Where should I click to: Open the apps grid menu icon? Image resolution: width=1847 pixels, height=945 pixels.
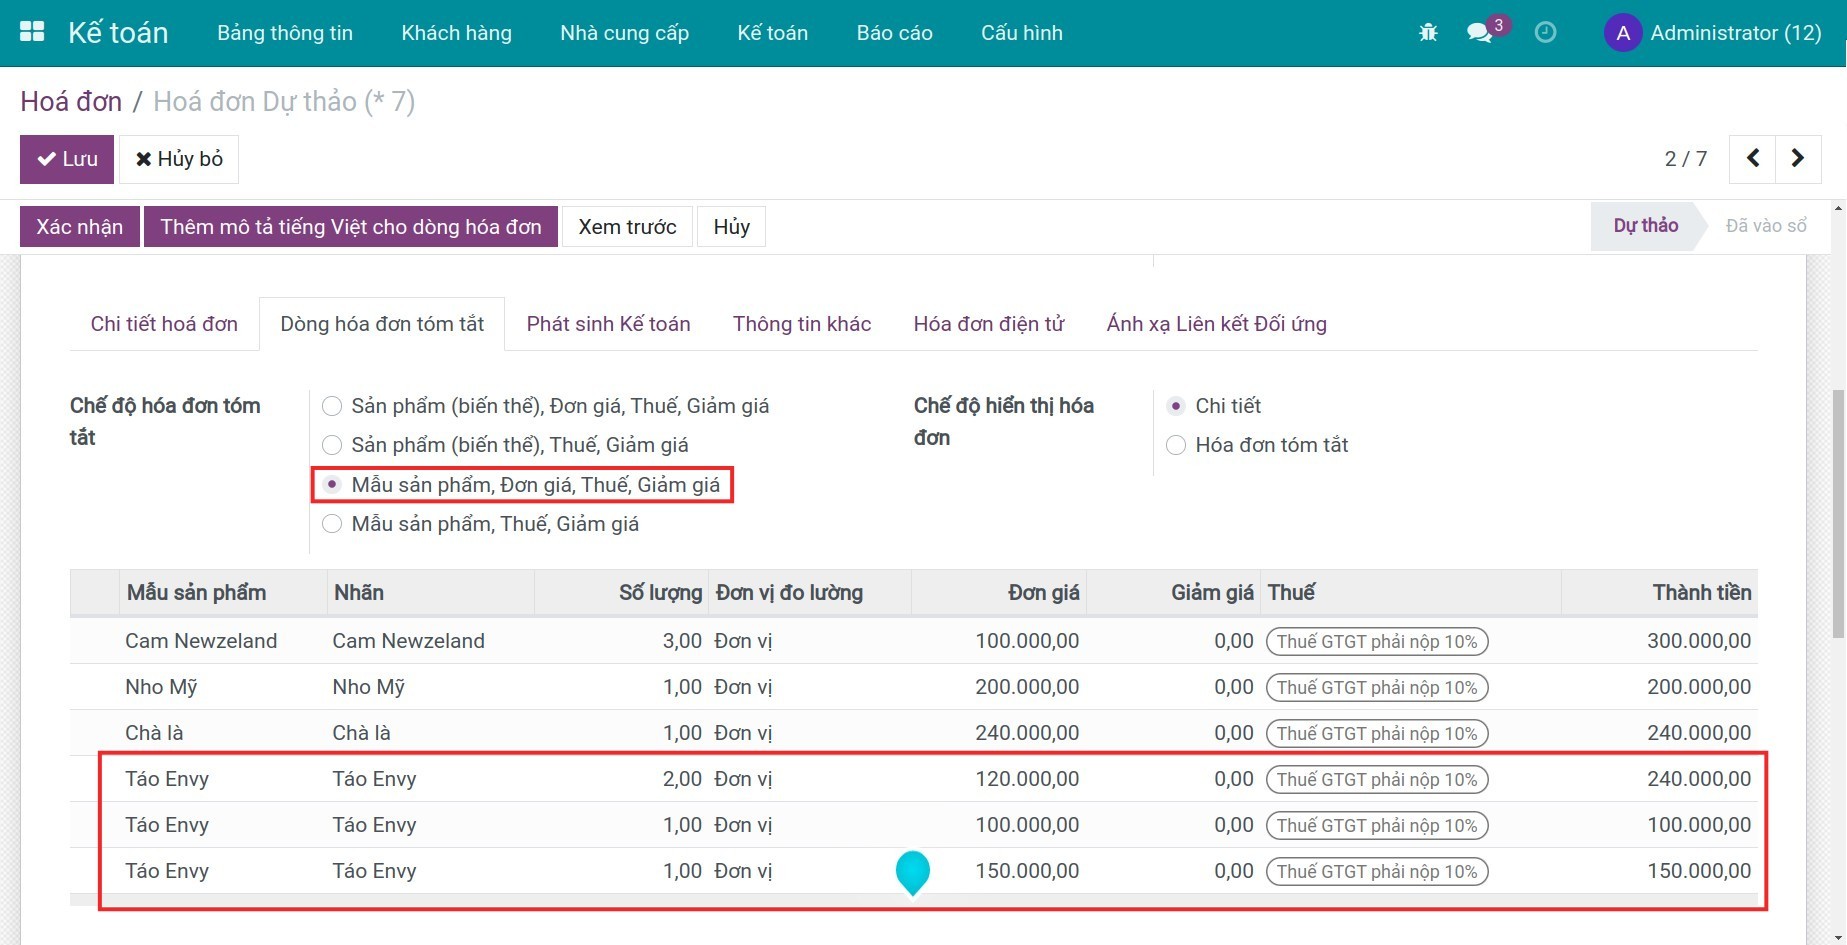click(32, 32)
